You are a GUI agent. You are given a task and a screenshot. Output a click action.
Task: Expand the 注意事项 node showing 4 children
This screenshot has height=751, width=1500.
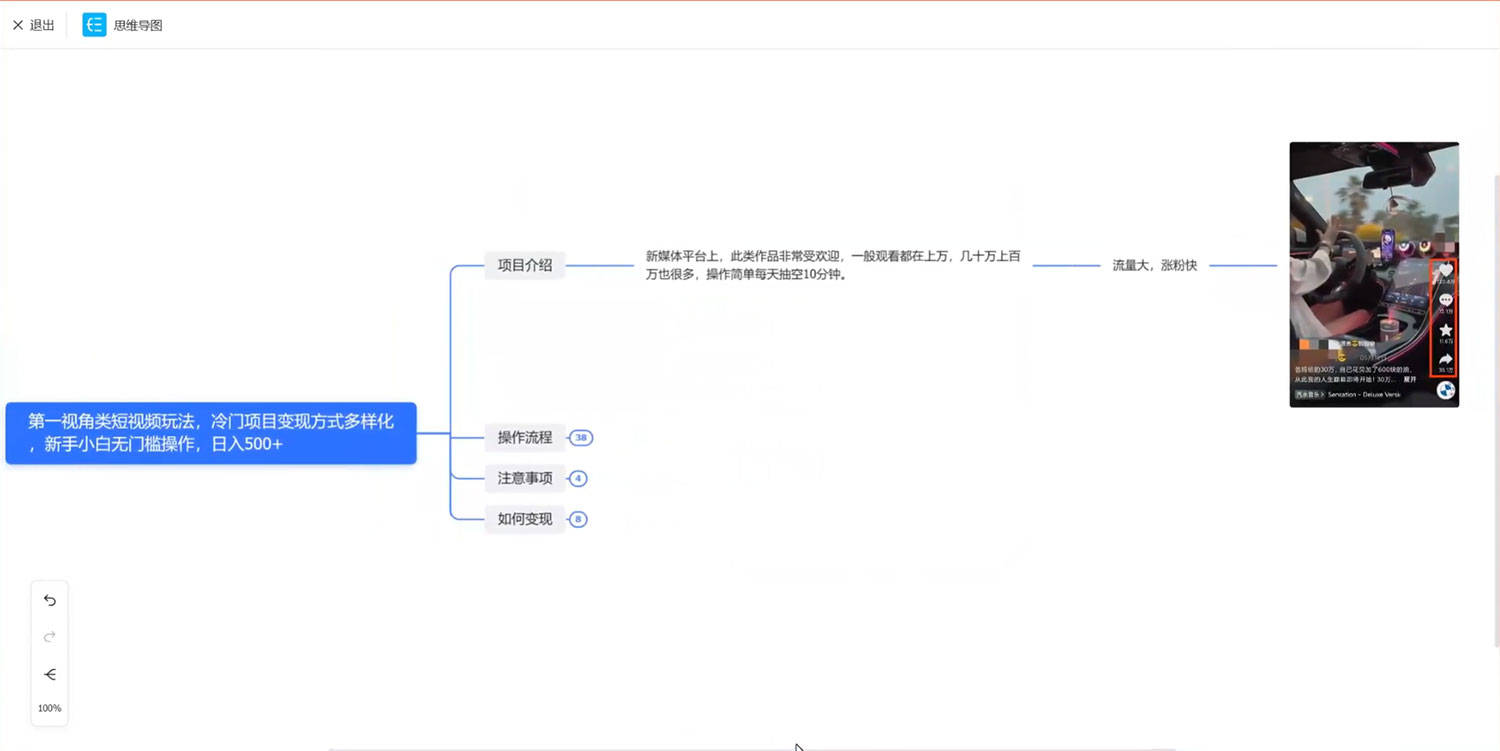click(578, 478)
